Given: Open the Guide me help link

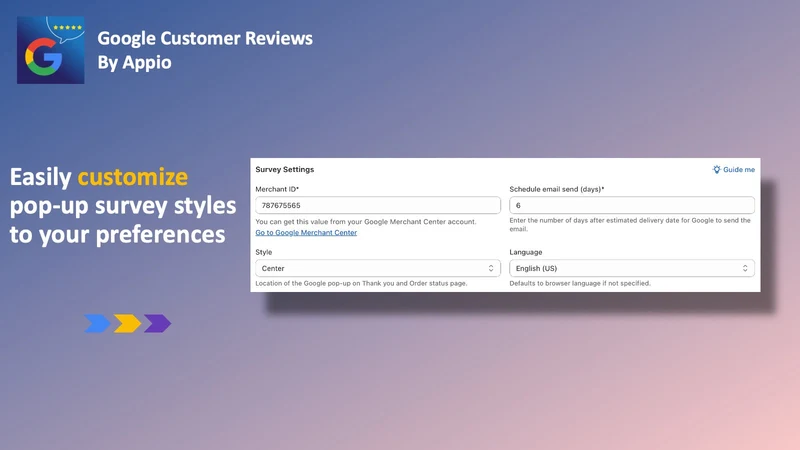Looking at the screenshot, I should [x=734, y=169].
